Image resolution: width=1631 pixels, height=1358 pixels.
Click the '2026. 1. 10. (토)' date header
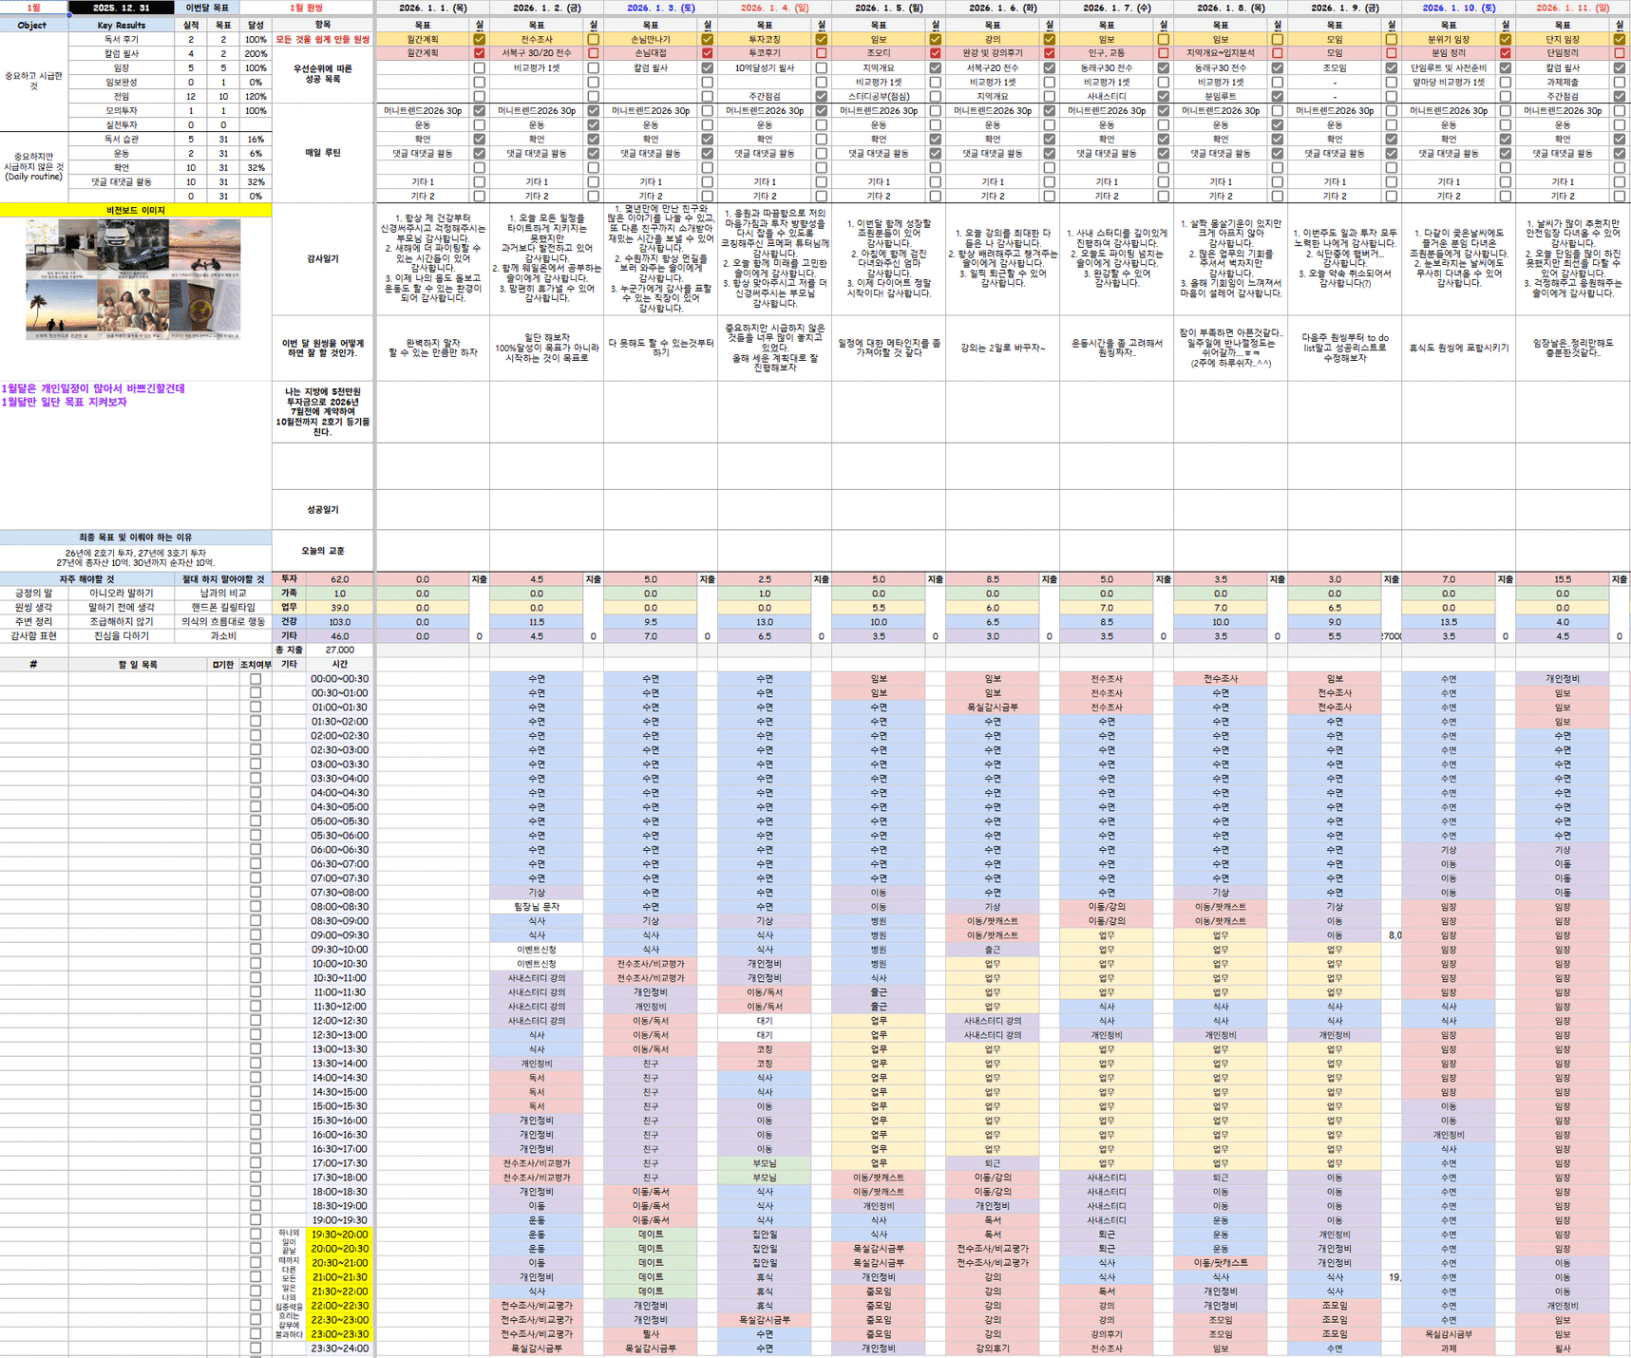pos(1458,8)
